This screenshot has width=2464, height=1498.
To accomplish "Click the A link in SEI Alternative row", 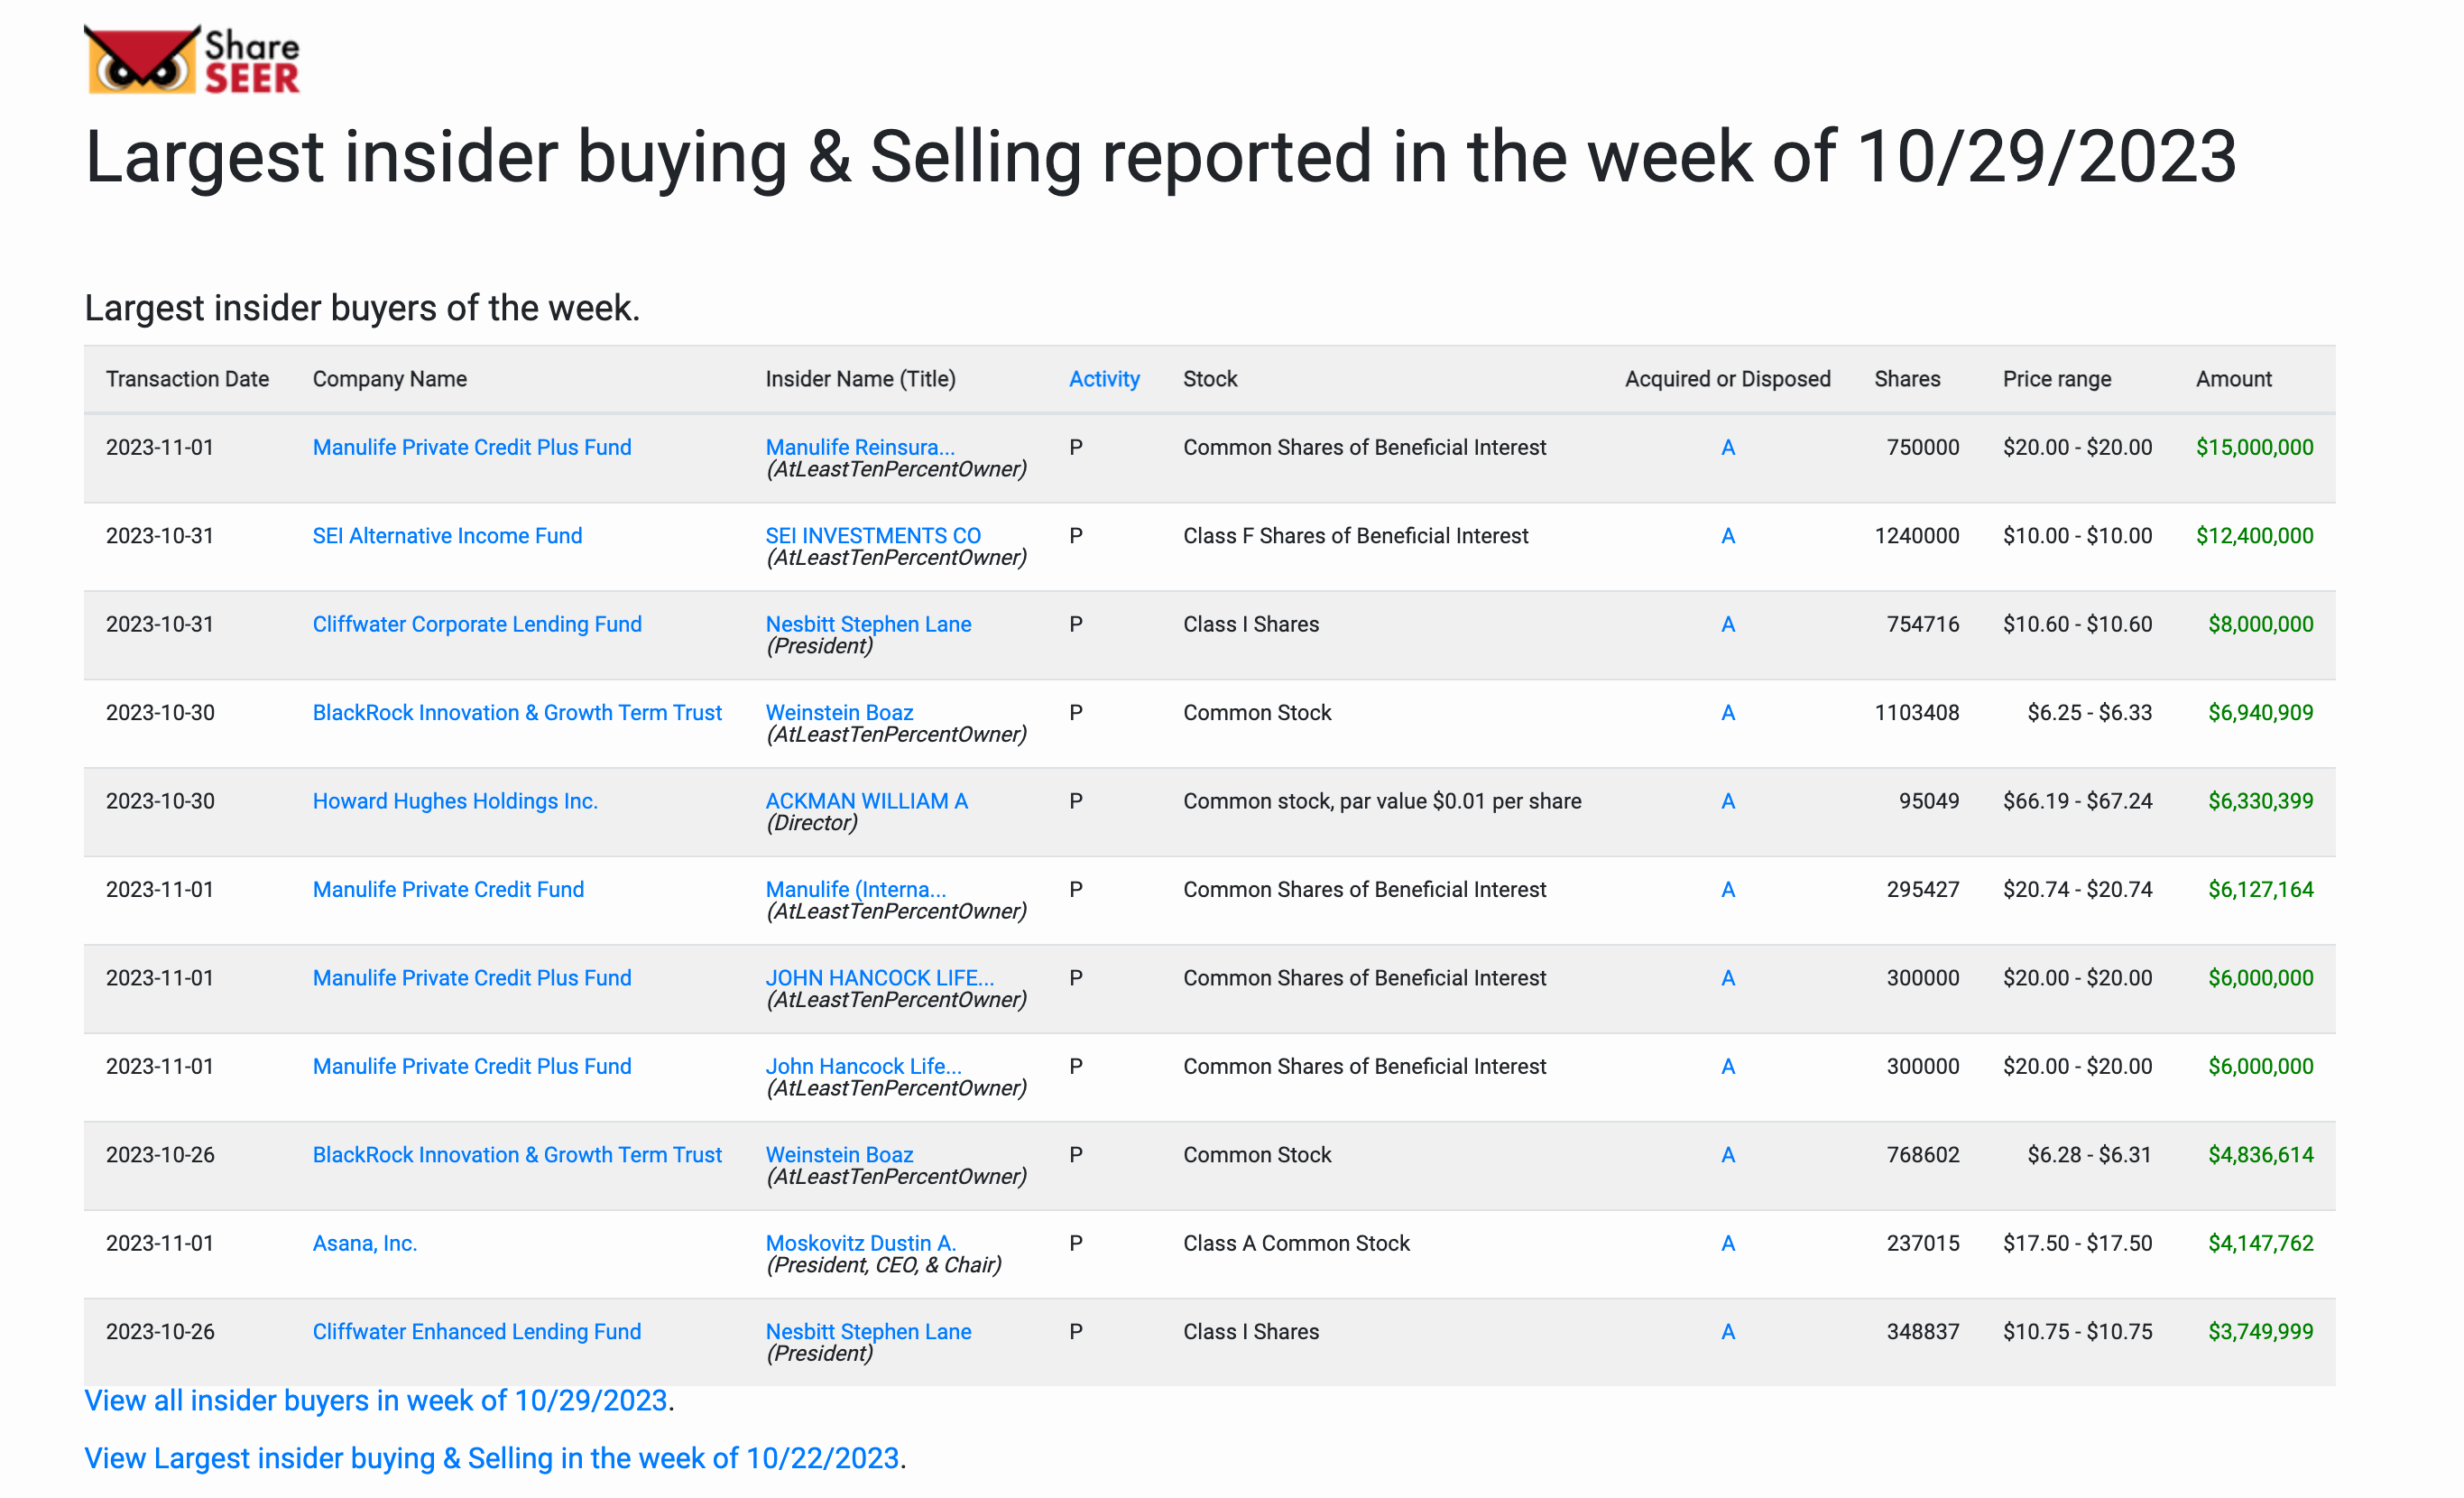I will [x=1727, y=536].
